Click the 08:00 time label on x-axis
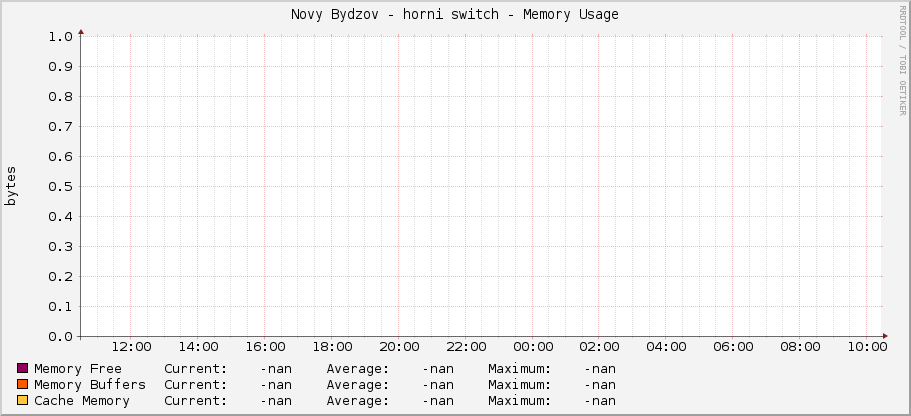 coord(800,347)
